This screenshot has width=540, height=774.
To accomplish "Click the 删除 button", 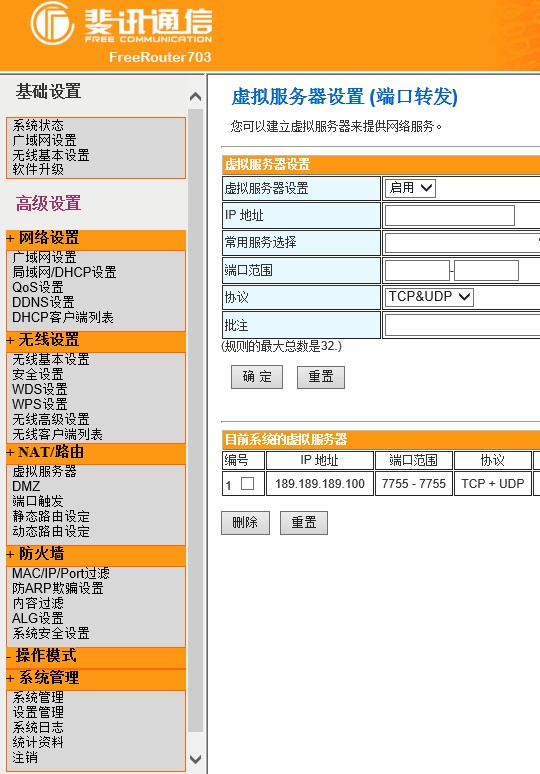I will click(x=245, y=523).
